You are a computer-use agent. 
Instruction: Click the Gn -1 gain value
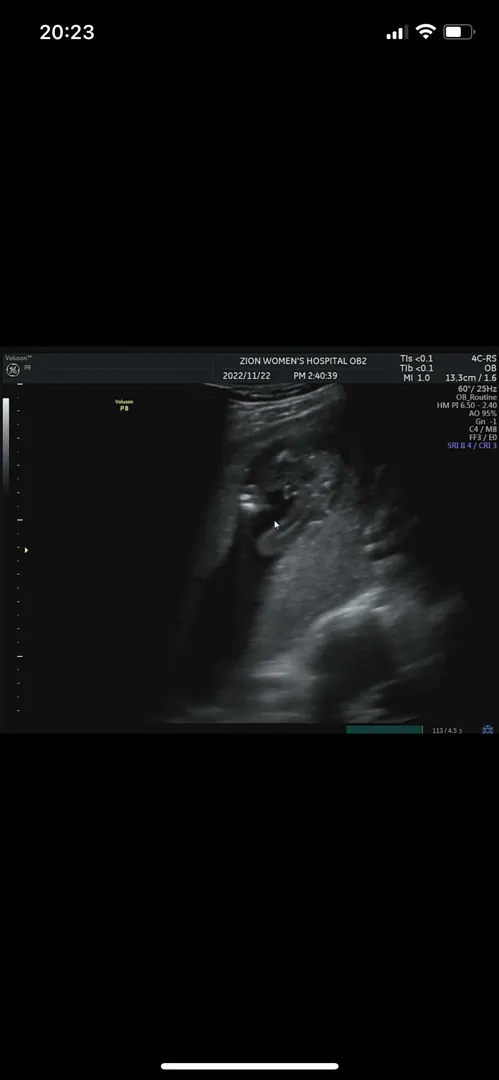[x=486, y=422]
